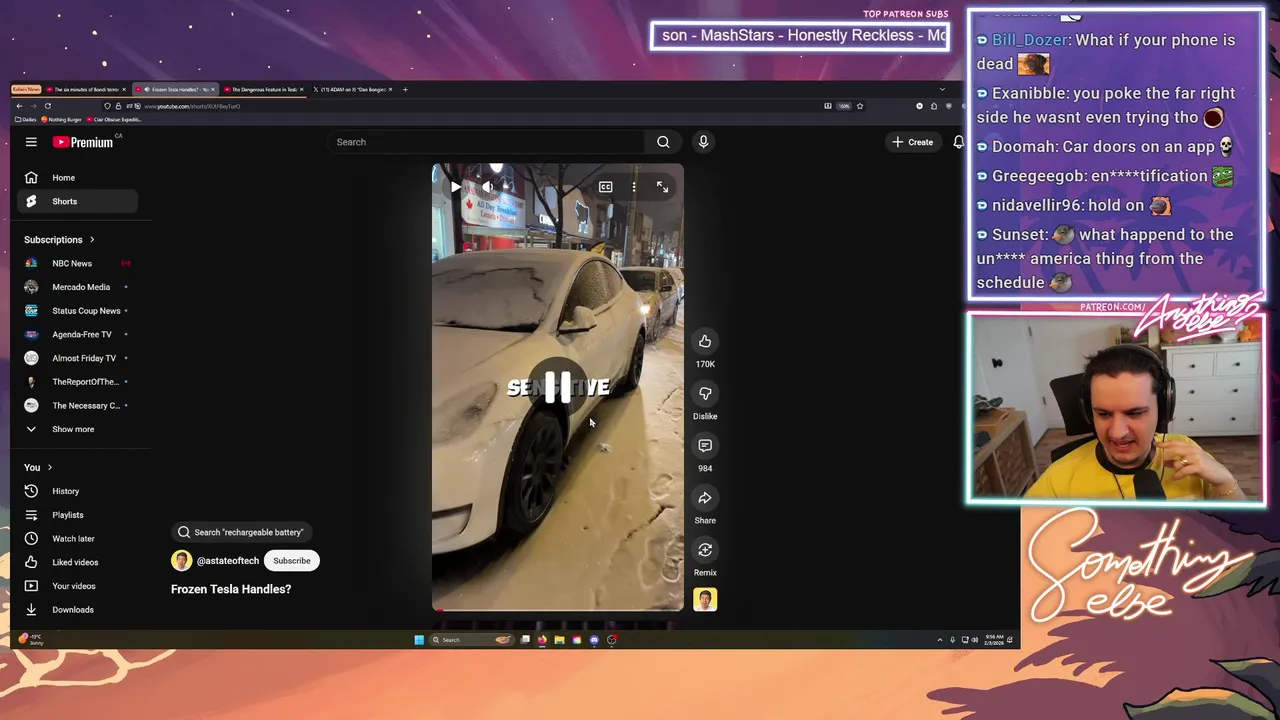Viewport: 1280px width, 720px height.
Task: Start voice search with the microphone
Action: tap(703, 142)
